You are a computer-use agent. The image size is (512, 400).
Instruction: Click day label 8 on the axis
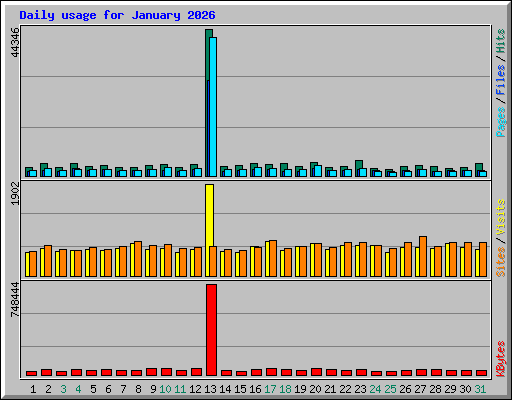(138, 389)
